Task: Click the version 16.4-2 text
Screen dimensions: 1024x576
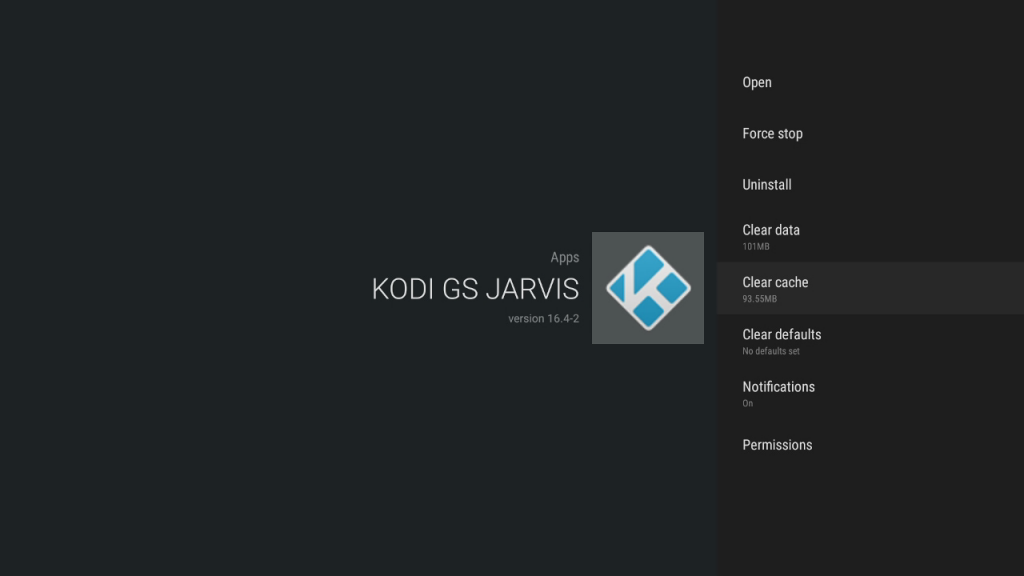Action: (543, 319)
